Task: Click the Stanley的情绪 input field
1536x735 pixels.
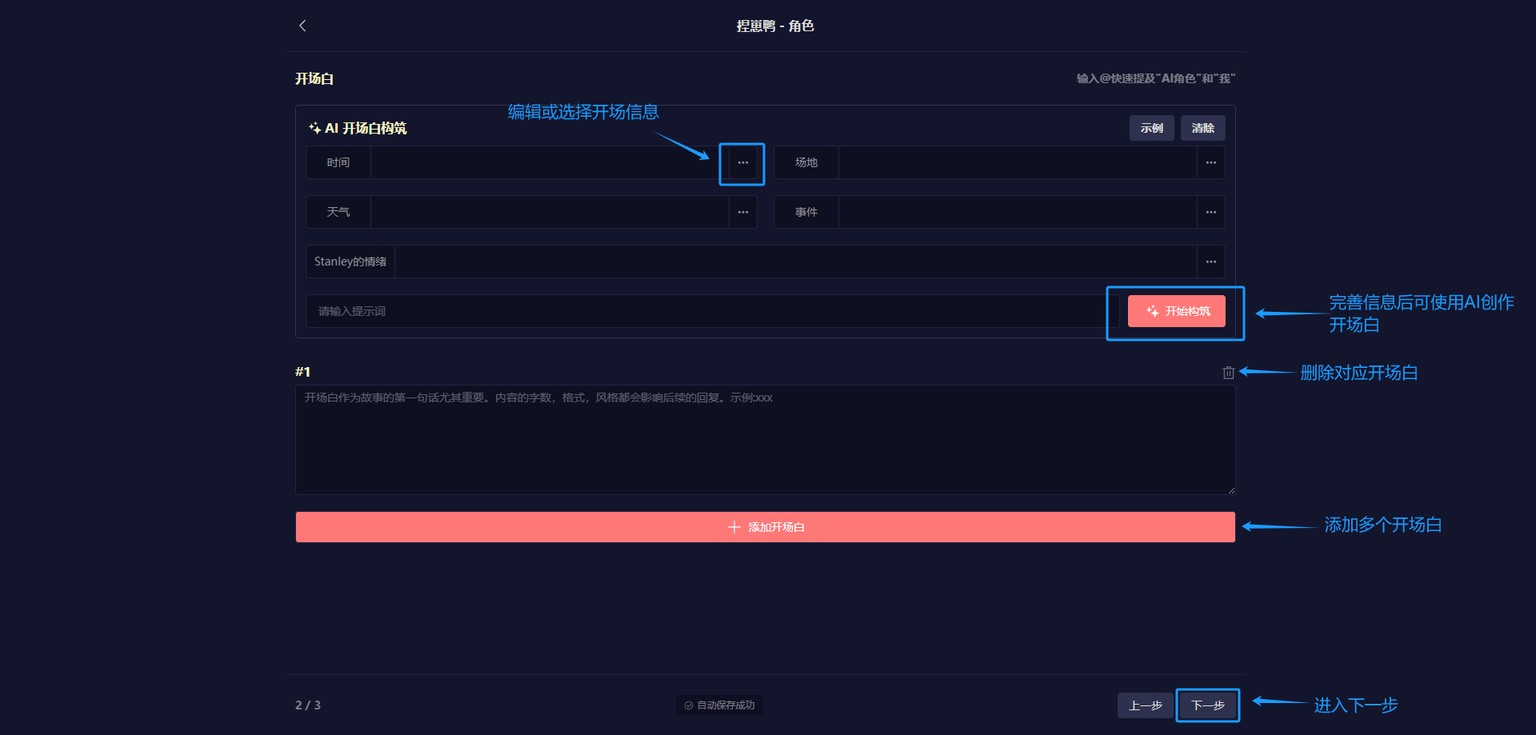Action: (x=795, y=262)
